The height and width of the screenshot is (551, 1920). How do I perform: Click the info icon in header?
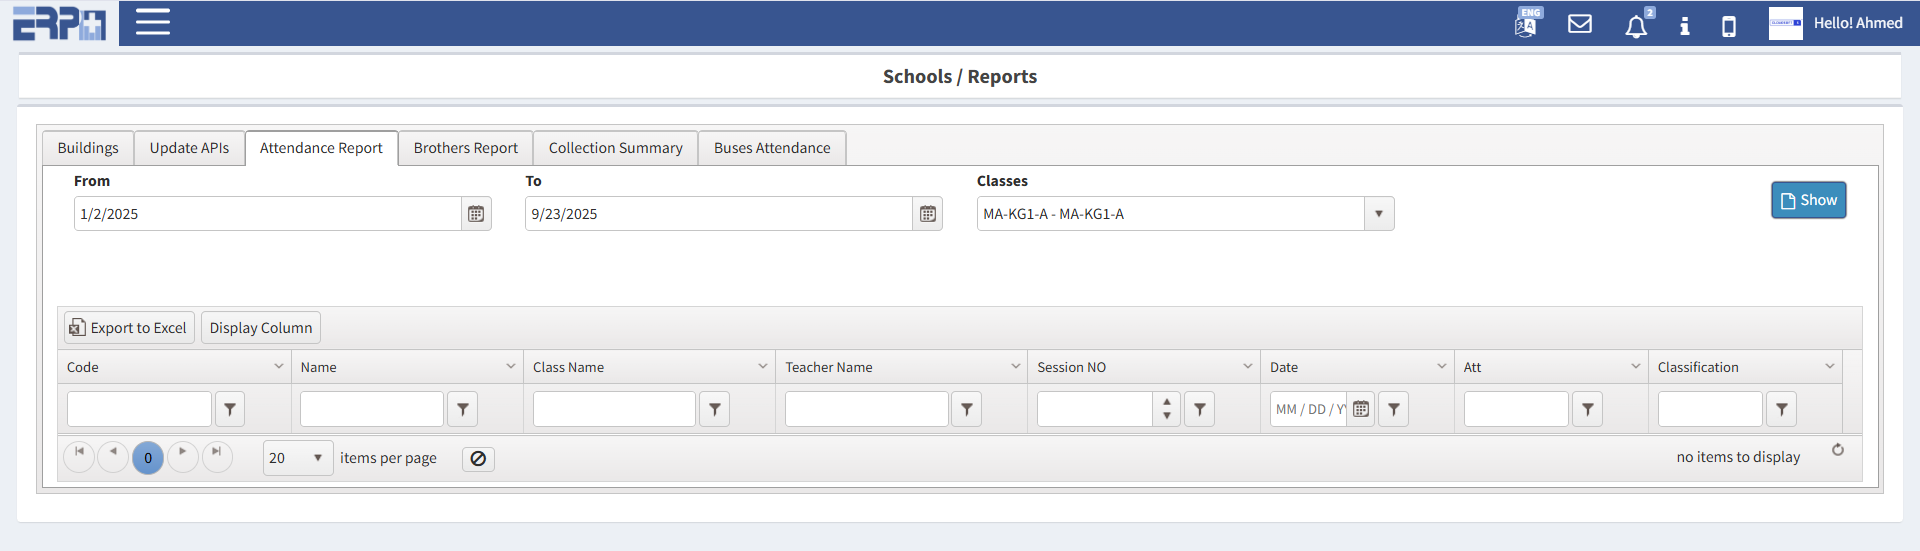point(1685,26)
